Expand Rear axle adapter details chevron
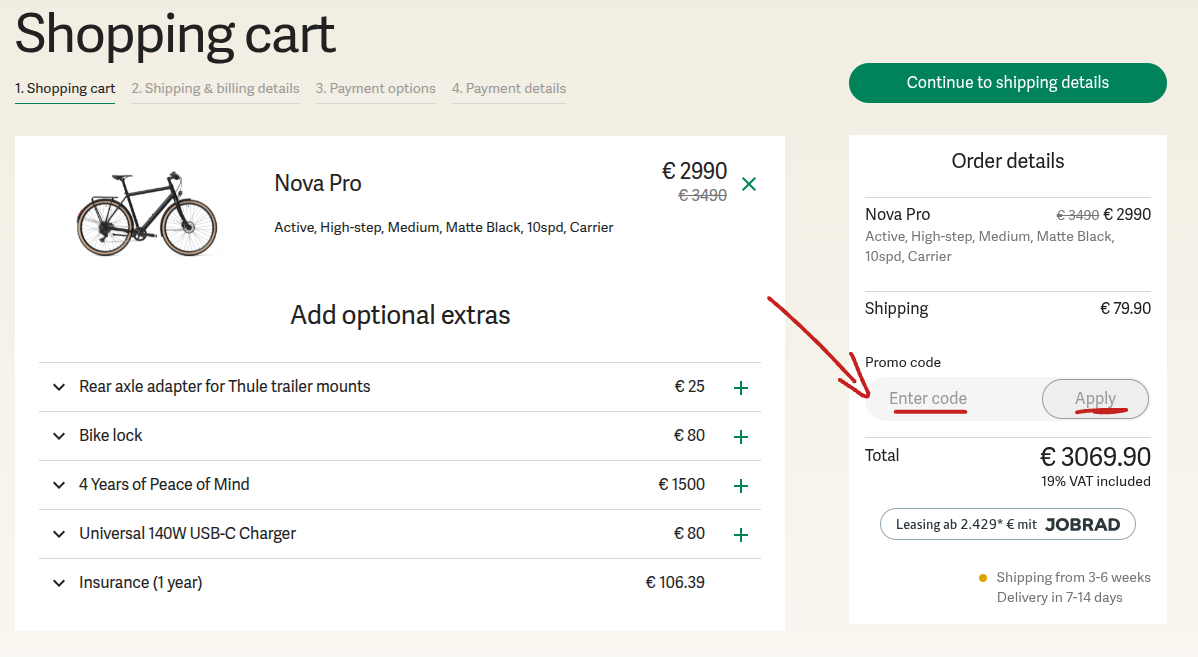 pyautogui.click(x=59, y=387)
